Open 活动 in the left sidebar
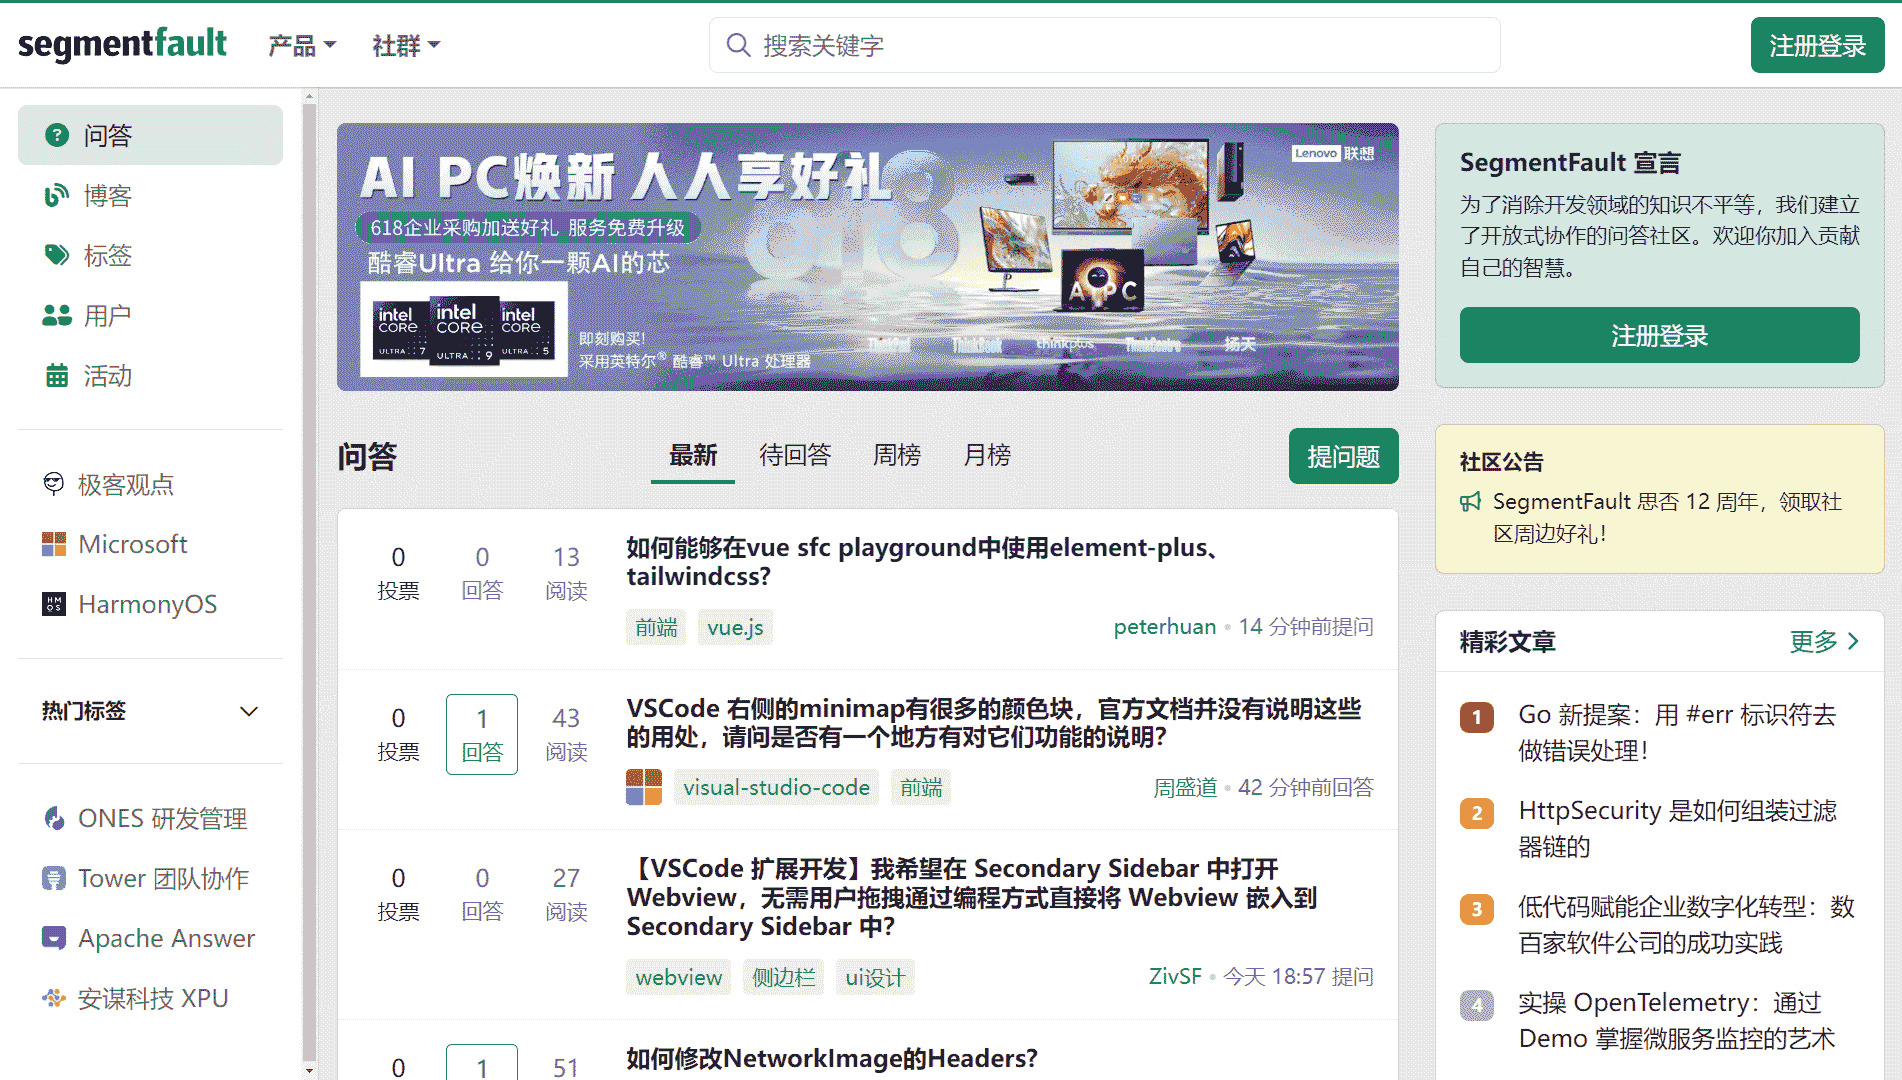The image size is (1902, 1080). pos(150,375)
